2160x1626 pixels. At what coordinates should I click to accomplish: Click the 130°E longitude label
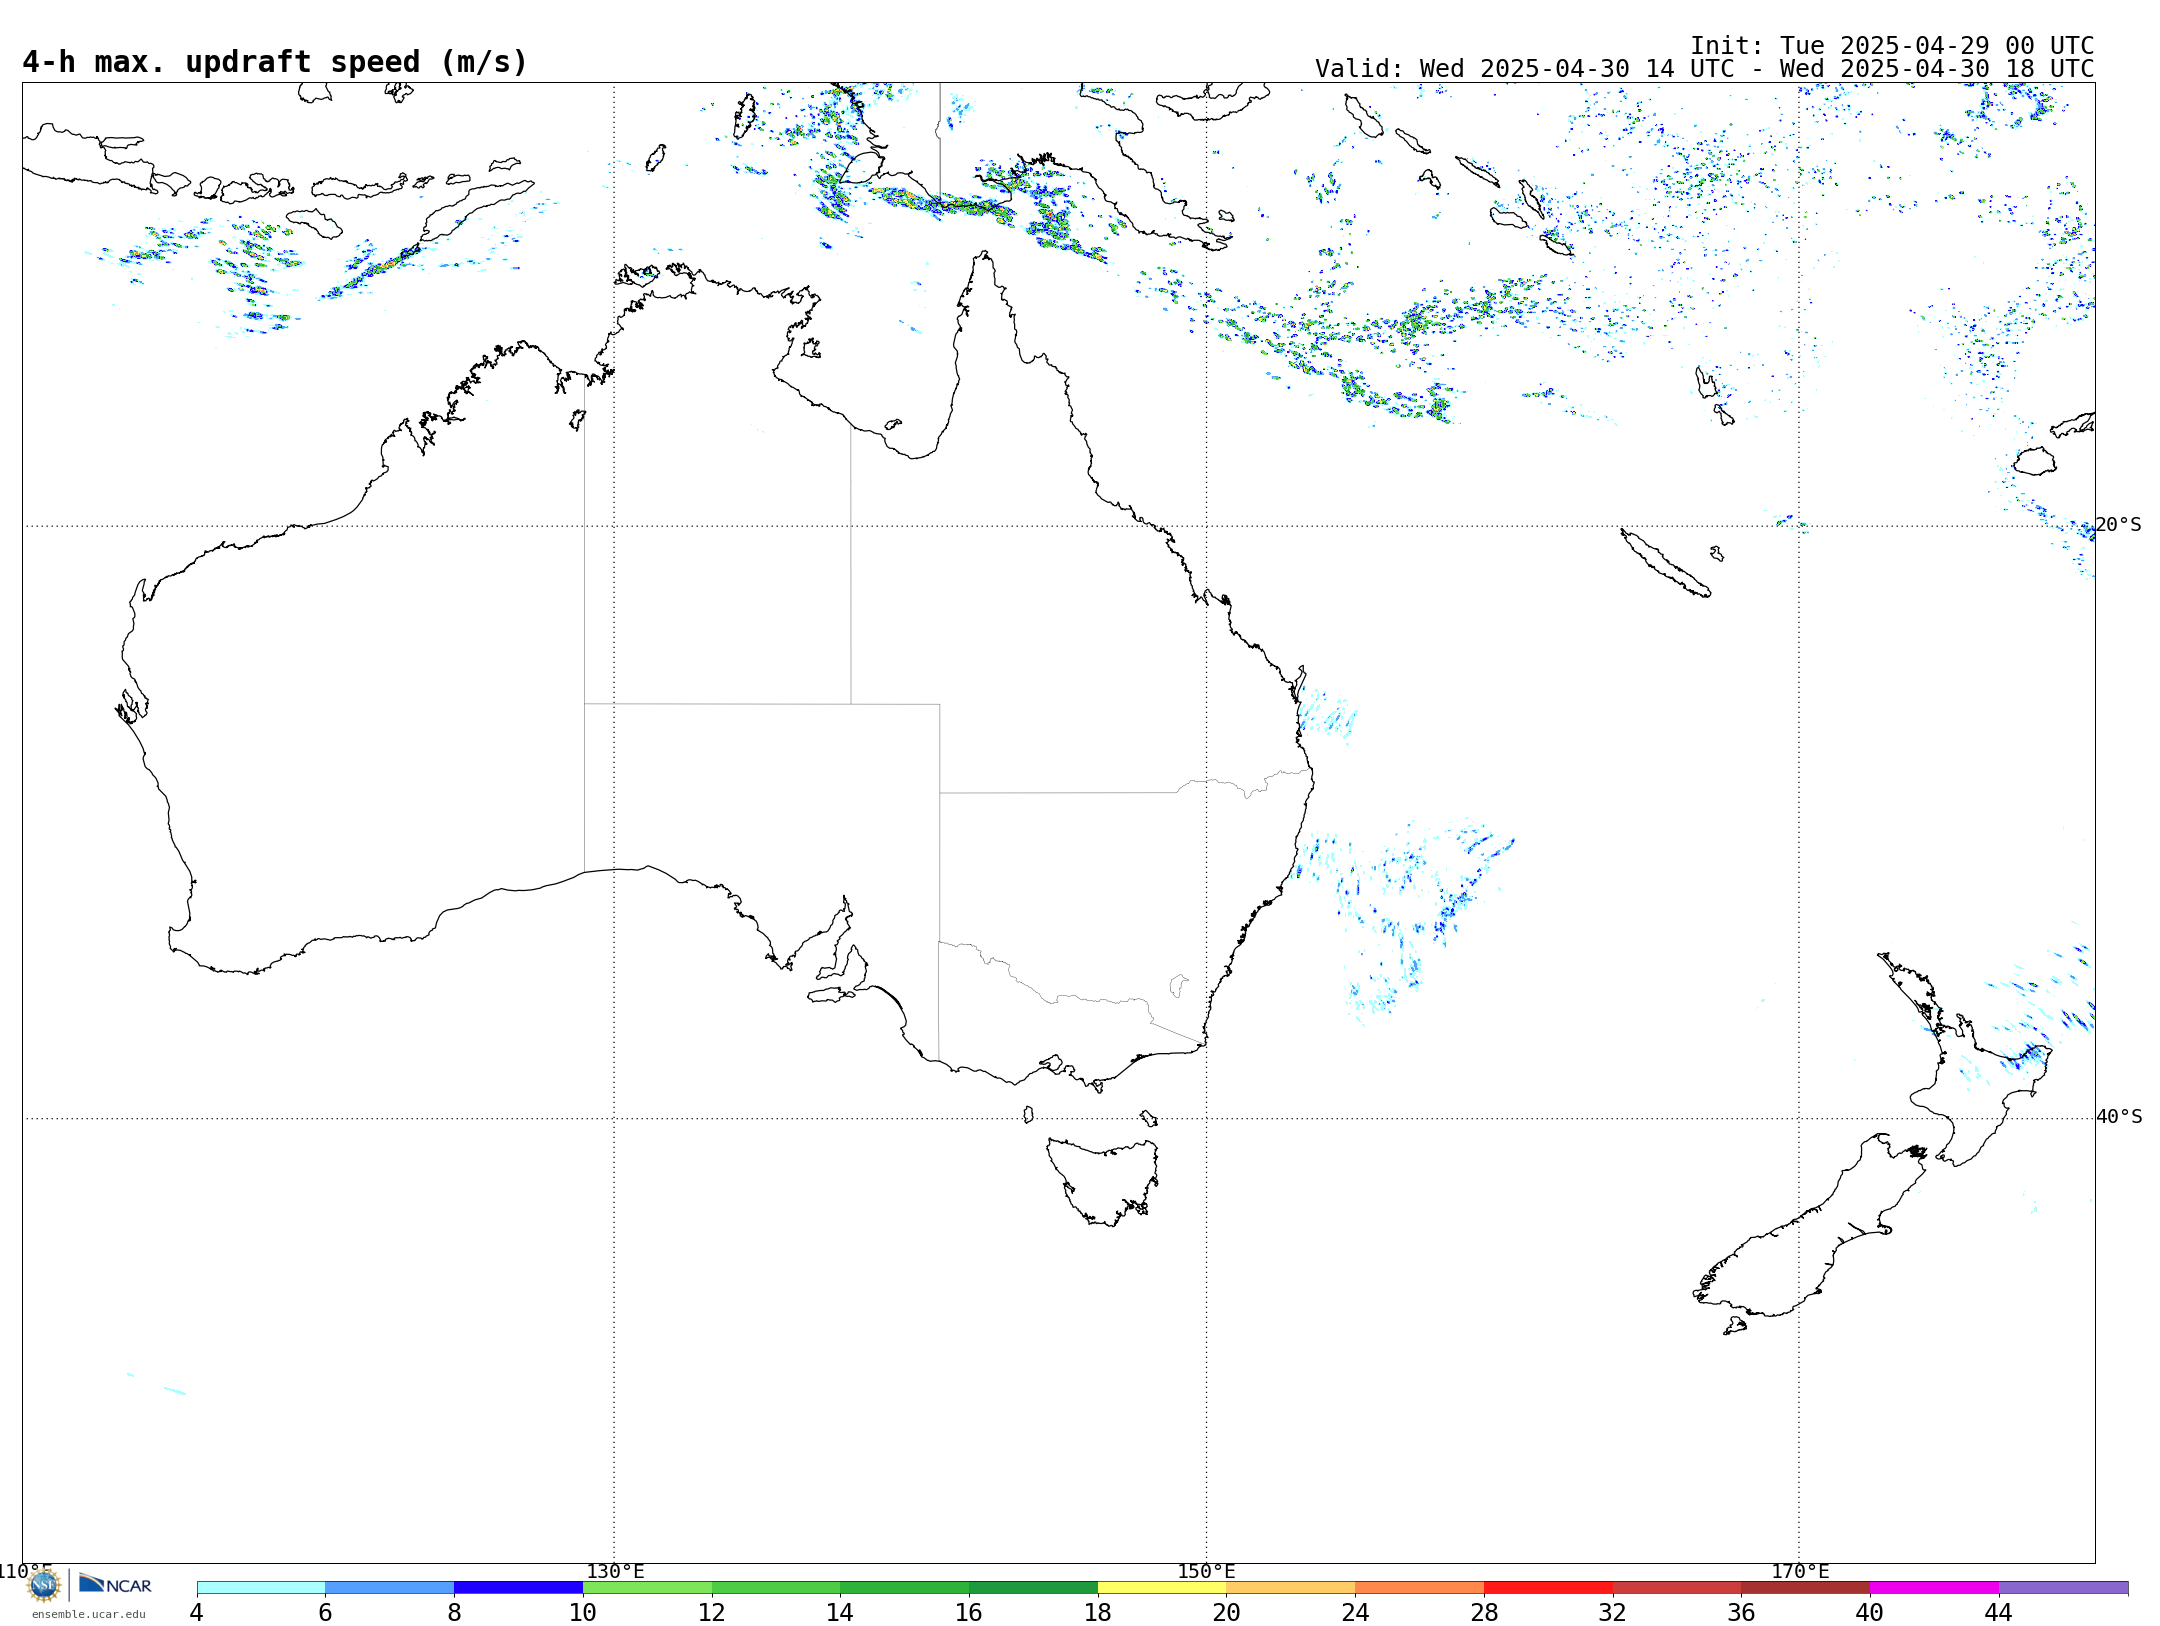(615, 1571)
